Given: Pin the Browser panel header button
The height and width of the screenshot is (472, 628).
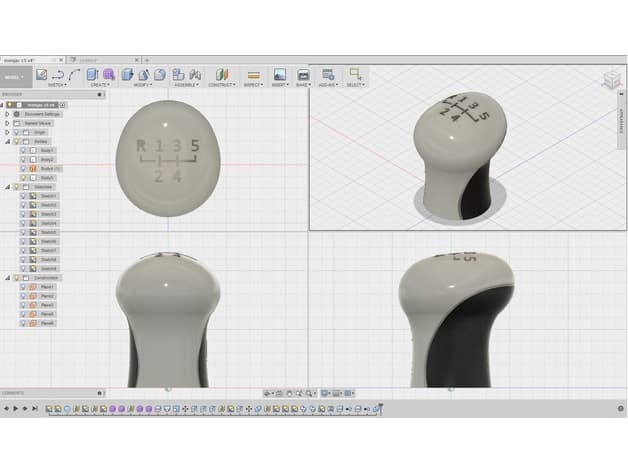Looking at the screenshot, I should click(100, 95).
